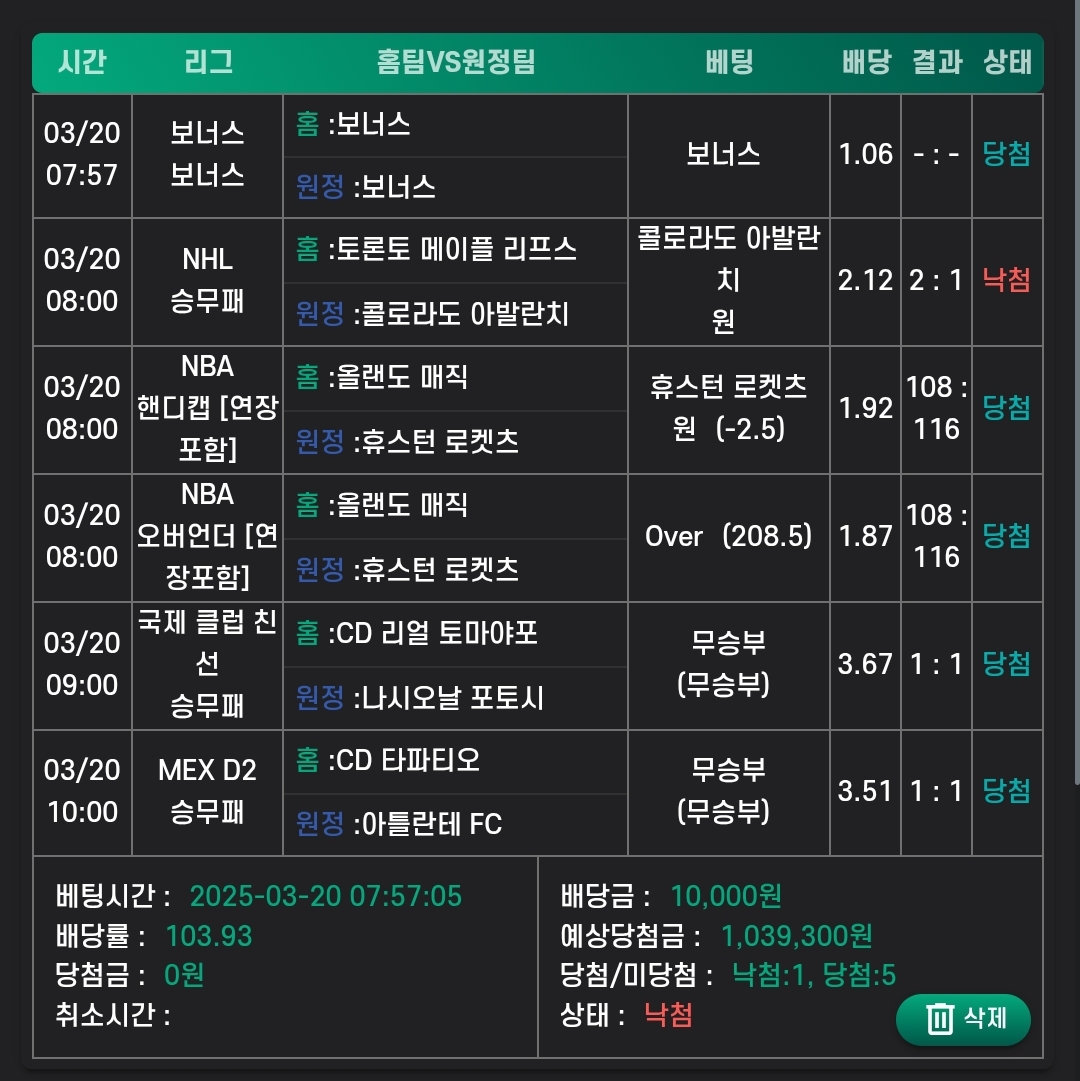Select home team CD 리얼 토마야포
Screen dimensions: 1080x1081
[438, 633]
